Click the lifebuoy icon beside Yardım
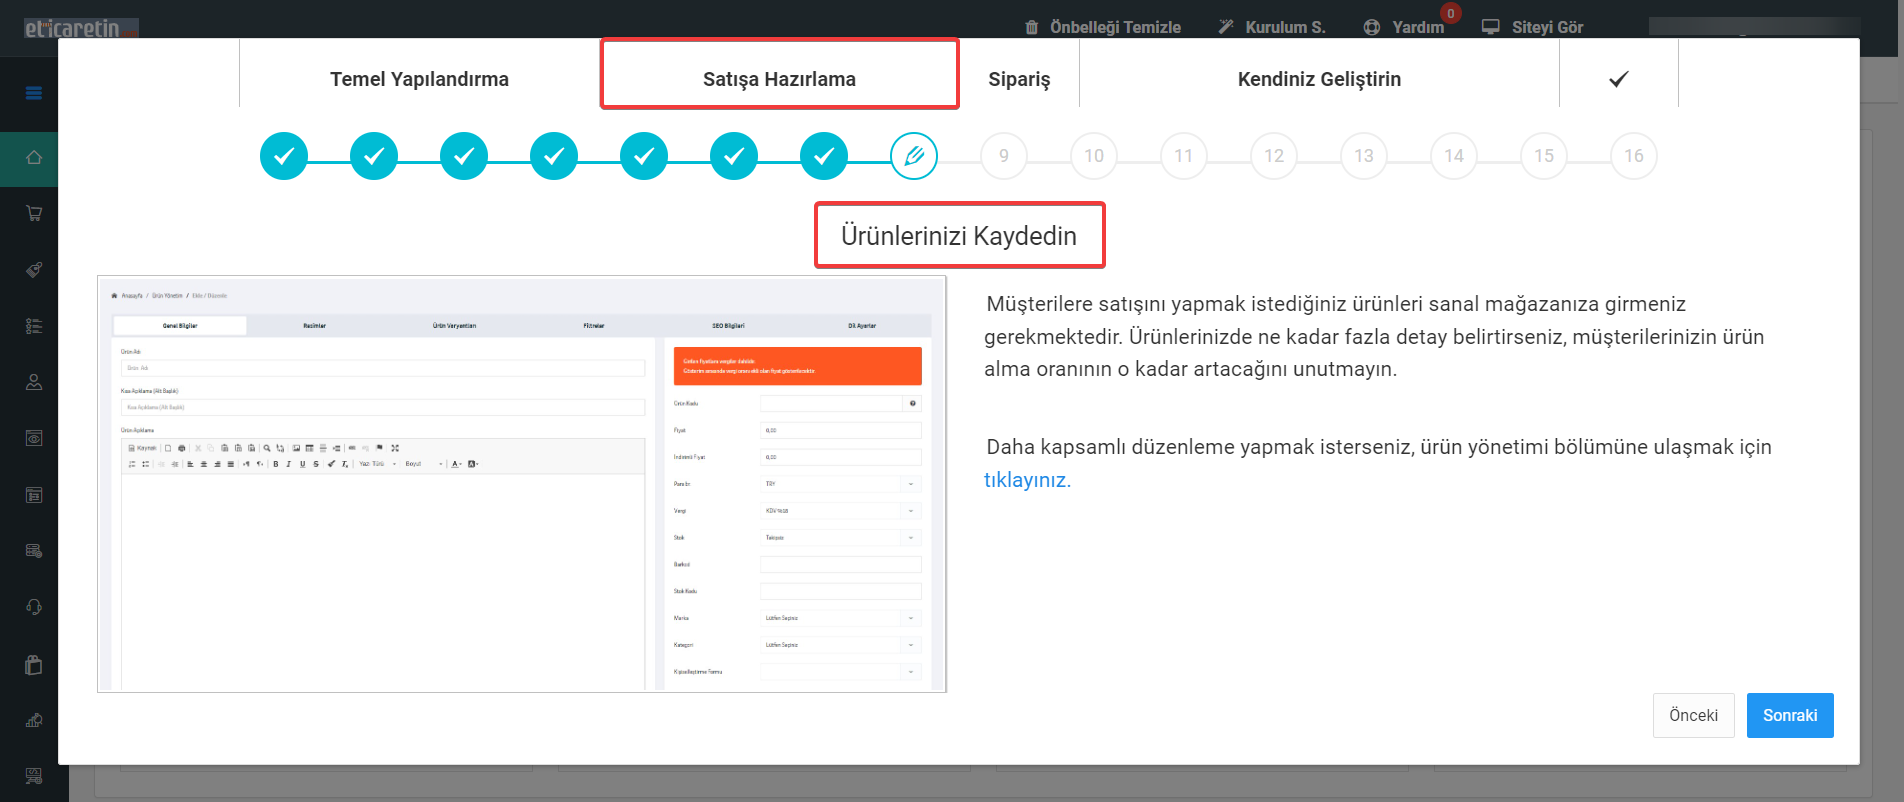Image resolution: width=1904 pixels, height=802 pixels. pos(1372,27)
